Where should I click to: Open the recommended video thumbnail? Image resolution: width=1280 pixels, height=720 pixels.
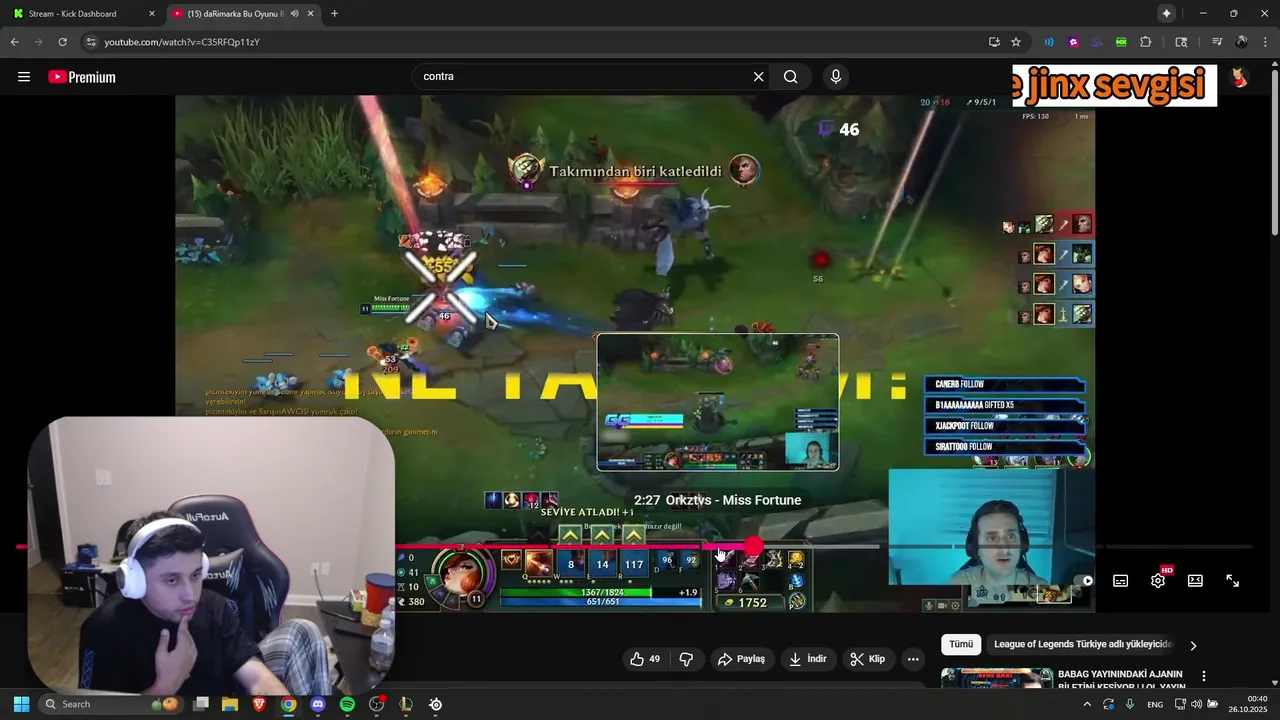point(997,679)
